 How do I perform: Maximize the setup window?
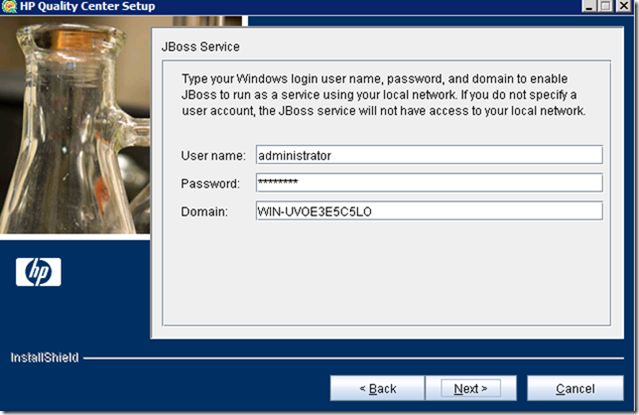(606, 6)
